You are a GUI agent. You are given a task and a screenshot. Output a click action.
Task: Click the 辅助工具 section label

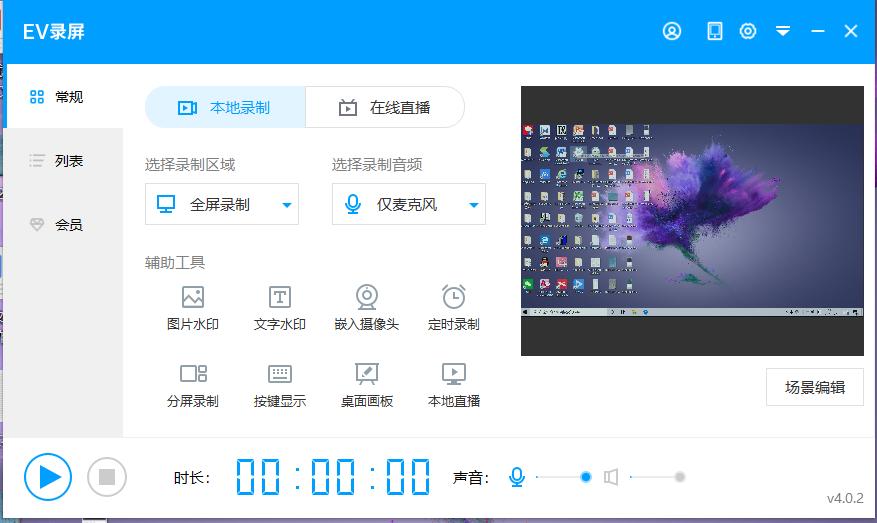(x=175, y=262)
